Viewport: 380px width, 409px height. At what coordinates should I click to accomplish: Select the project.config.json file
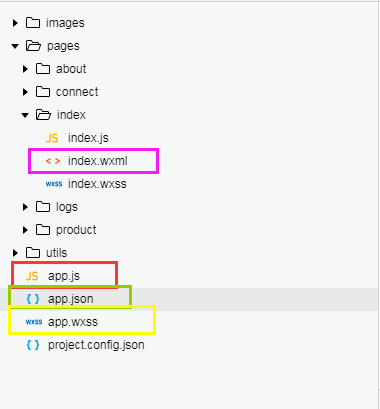point(96,345)
